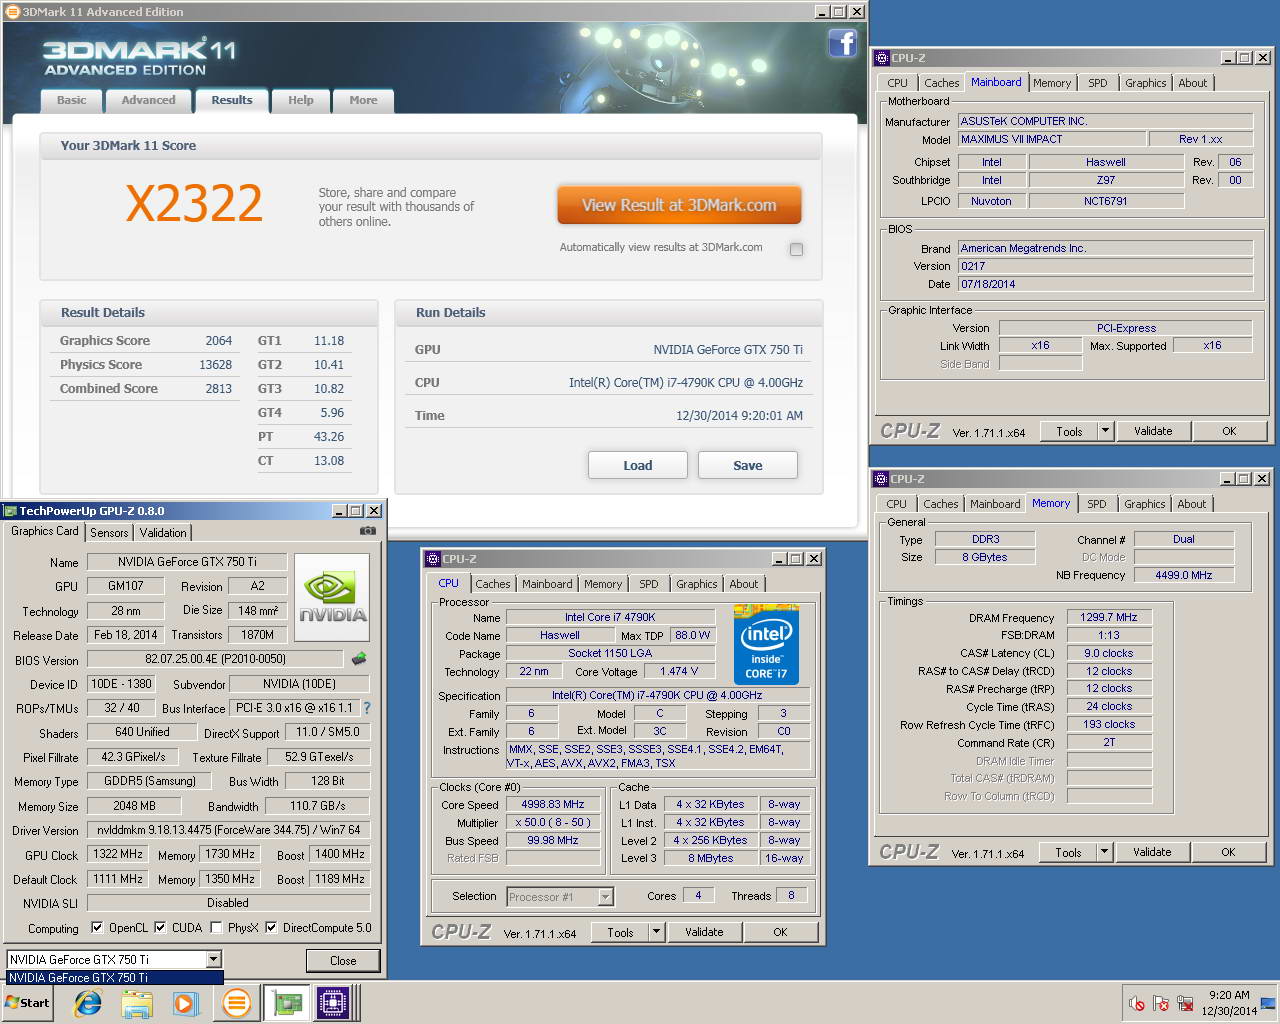Click the Show Desktop icon by the clock
The height and width of the screenshot is (1024, 1280).
(x=1268, y=1003)
